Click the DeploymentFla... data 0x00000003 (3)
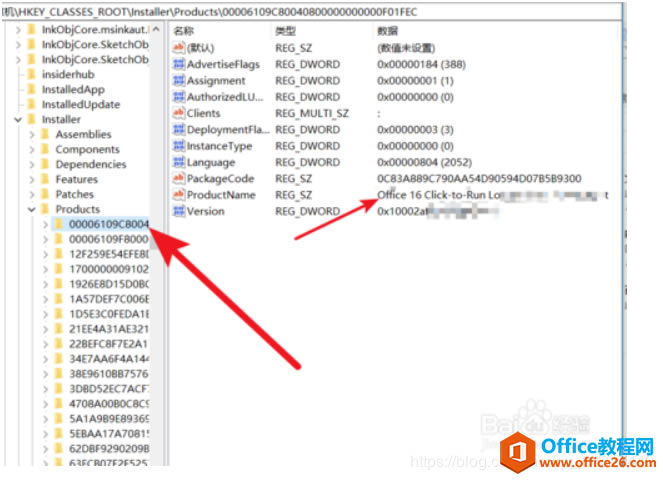Image resolution: width=663 pixels, height=480 pixels. tap(415, 130)
